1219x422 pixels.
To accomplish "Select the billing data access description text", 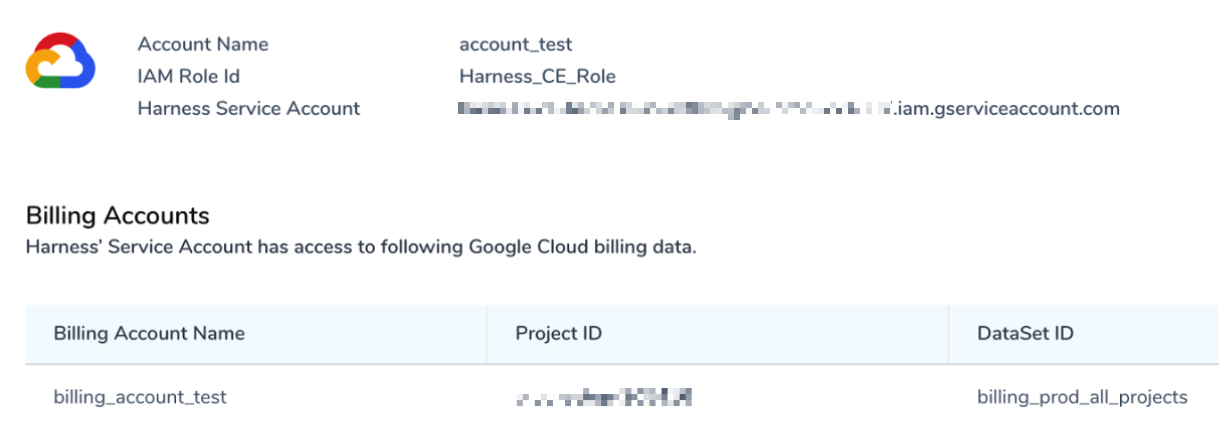I will (x=361, y=247).
